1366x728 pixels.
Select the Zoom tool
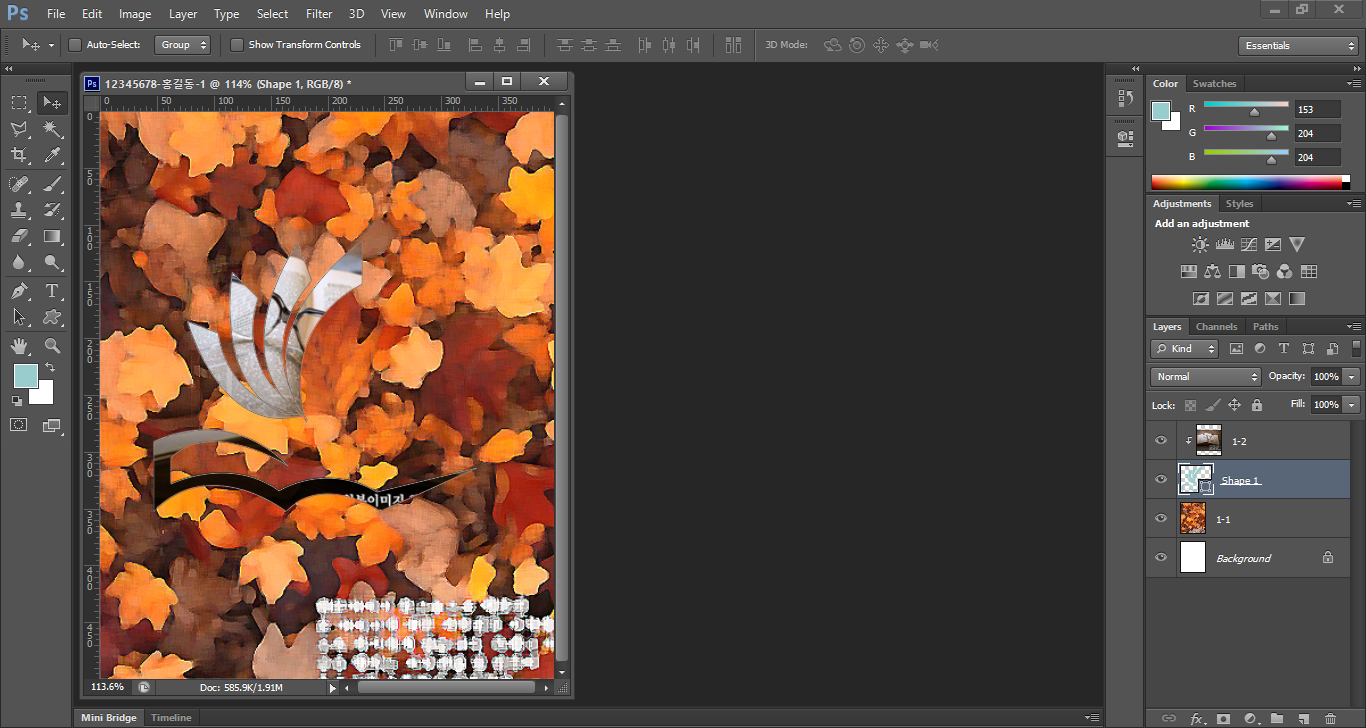[52, 346]
